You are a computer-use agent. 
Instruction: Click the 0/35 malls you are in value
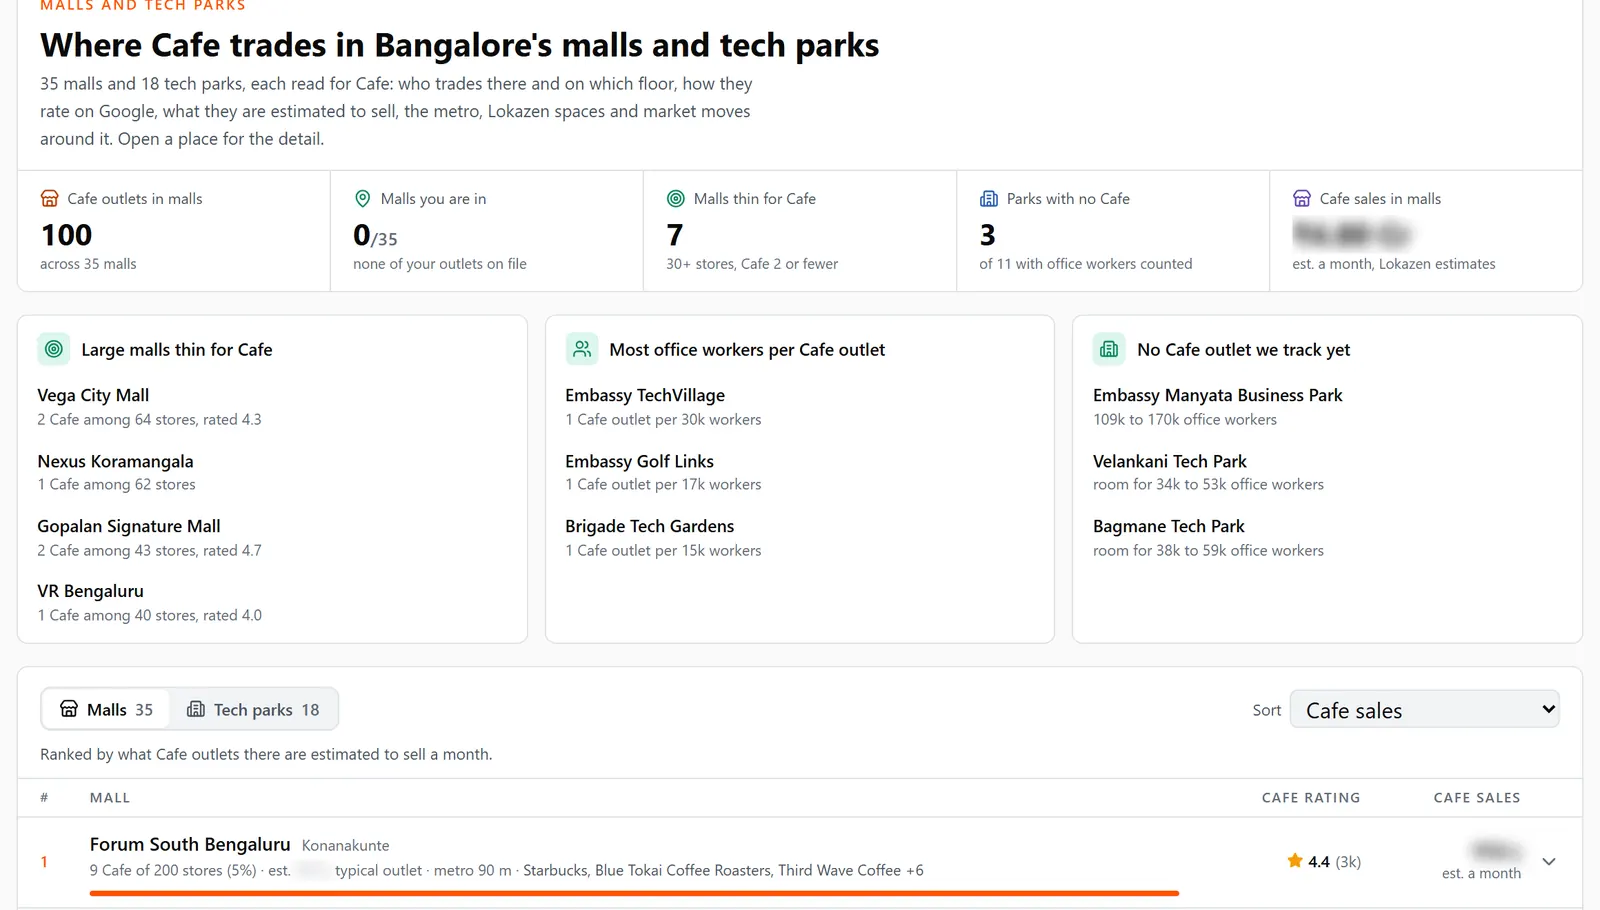(375, 236)
